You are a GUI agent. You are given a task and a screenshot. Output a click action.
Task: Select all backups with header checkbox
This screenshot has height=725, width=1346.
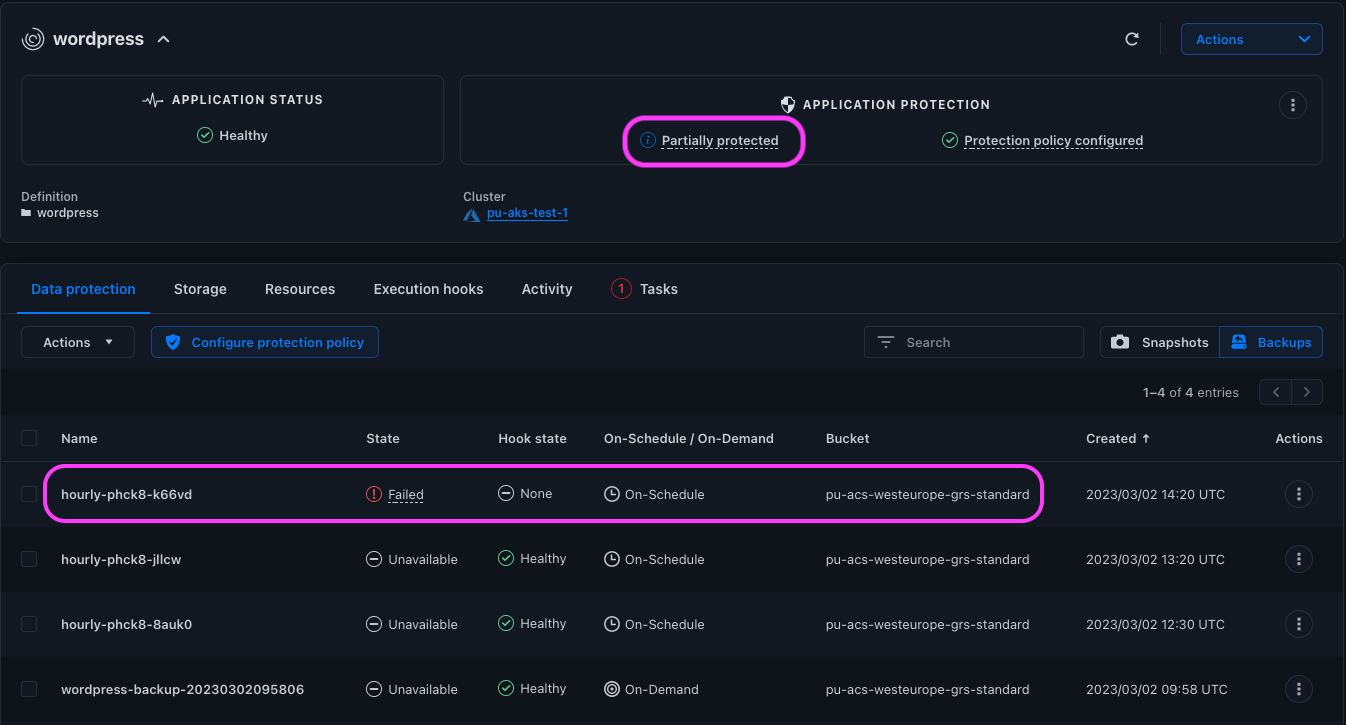(29, 438)
